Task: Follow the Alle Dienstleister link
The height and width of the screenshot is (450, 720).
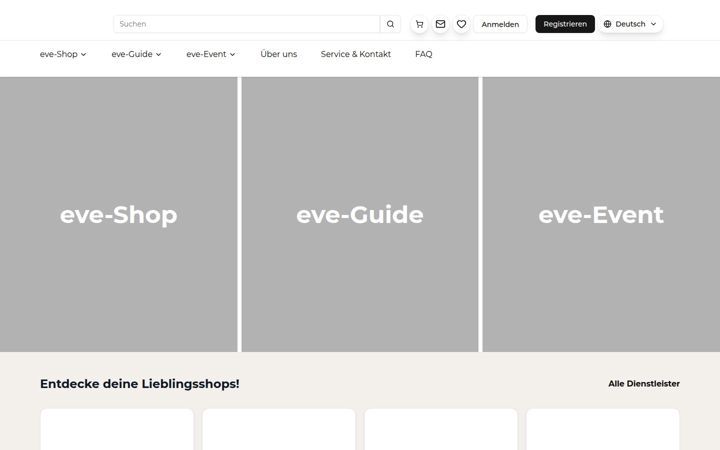Action: point(644,384)
